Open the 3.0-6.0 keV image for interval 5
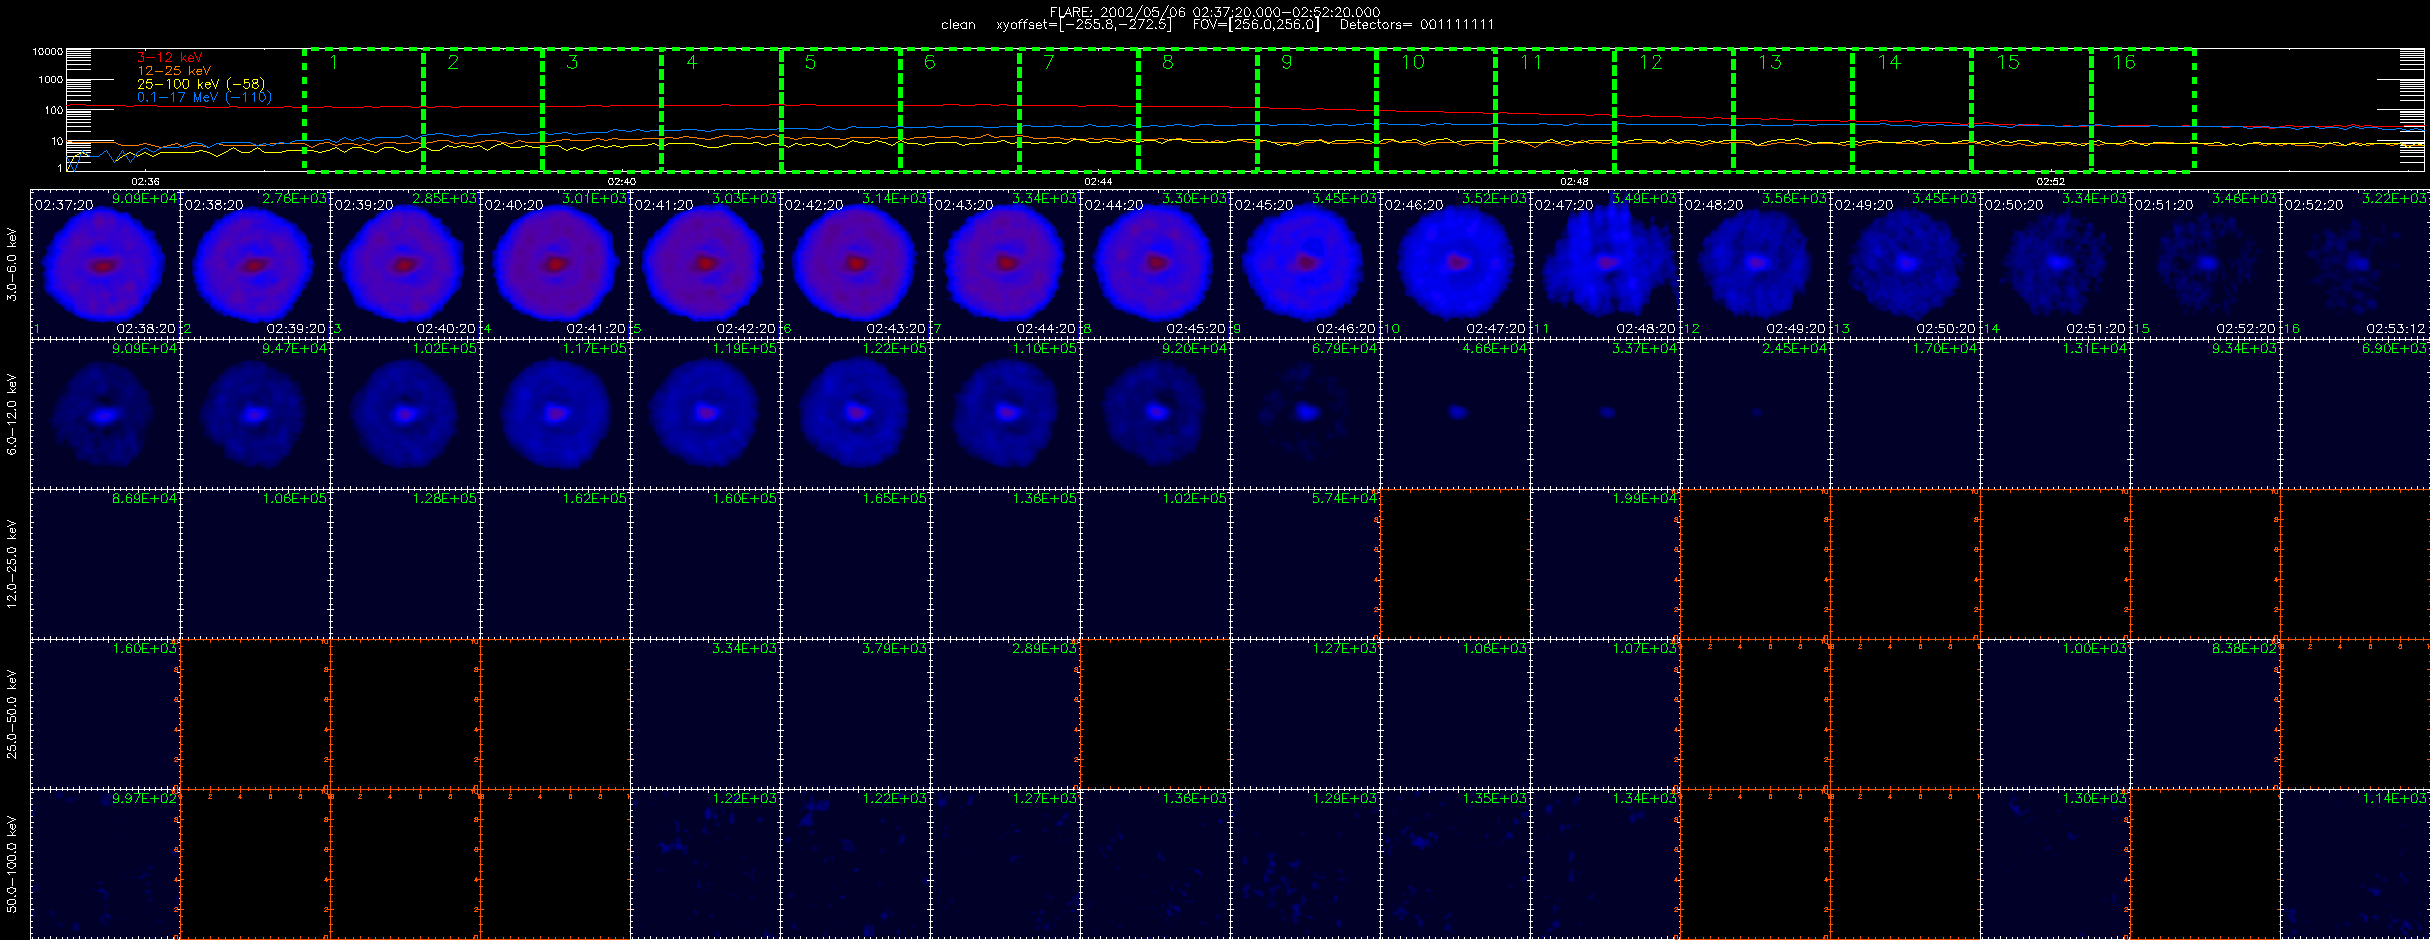This screenshot has height=940, width=2430. (x=705, y=264)
